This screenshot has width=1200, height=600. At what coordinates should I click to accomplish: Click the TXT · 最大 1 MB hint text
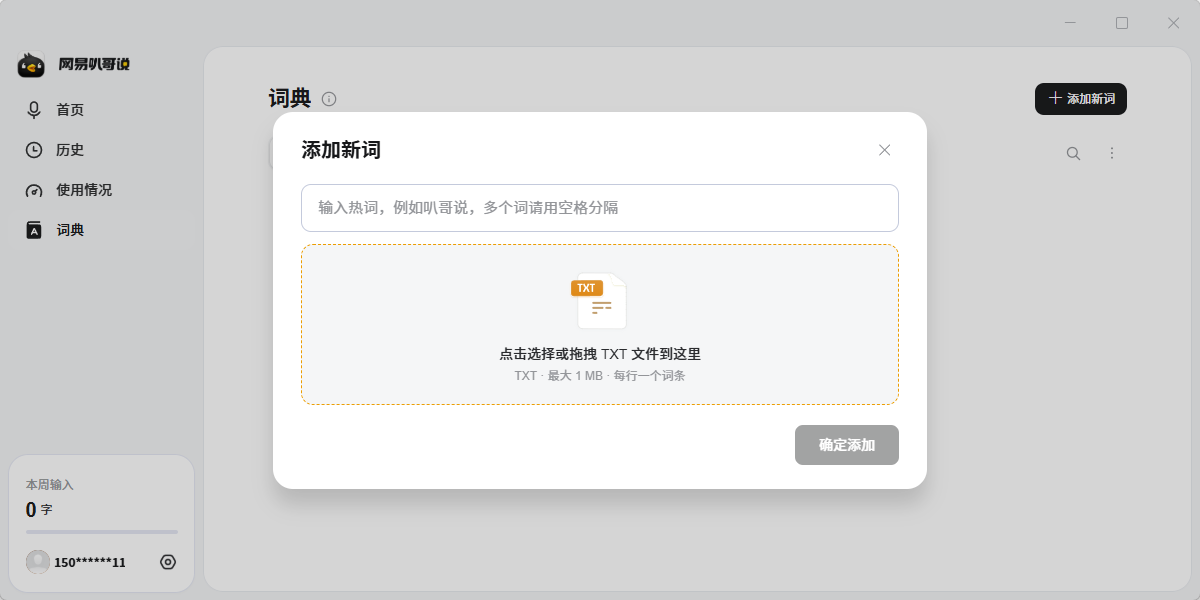[600, 376]
